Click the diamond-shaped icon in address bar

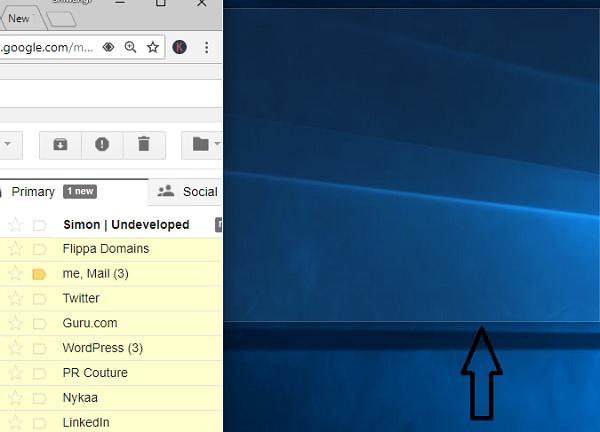(109, 47)
